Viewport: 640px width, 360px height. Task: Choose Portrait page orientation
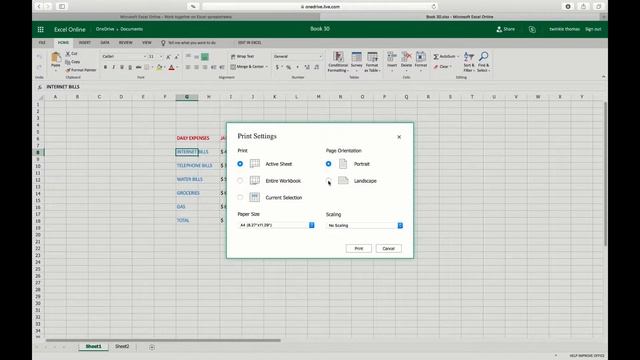click(328, 164)
